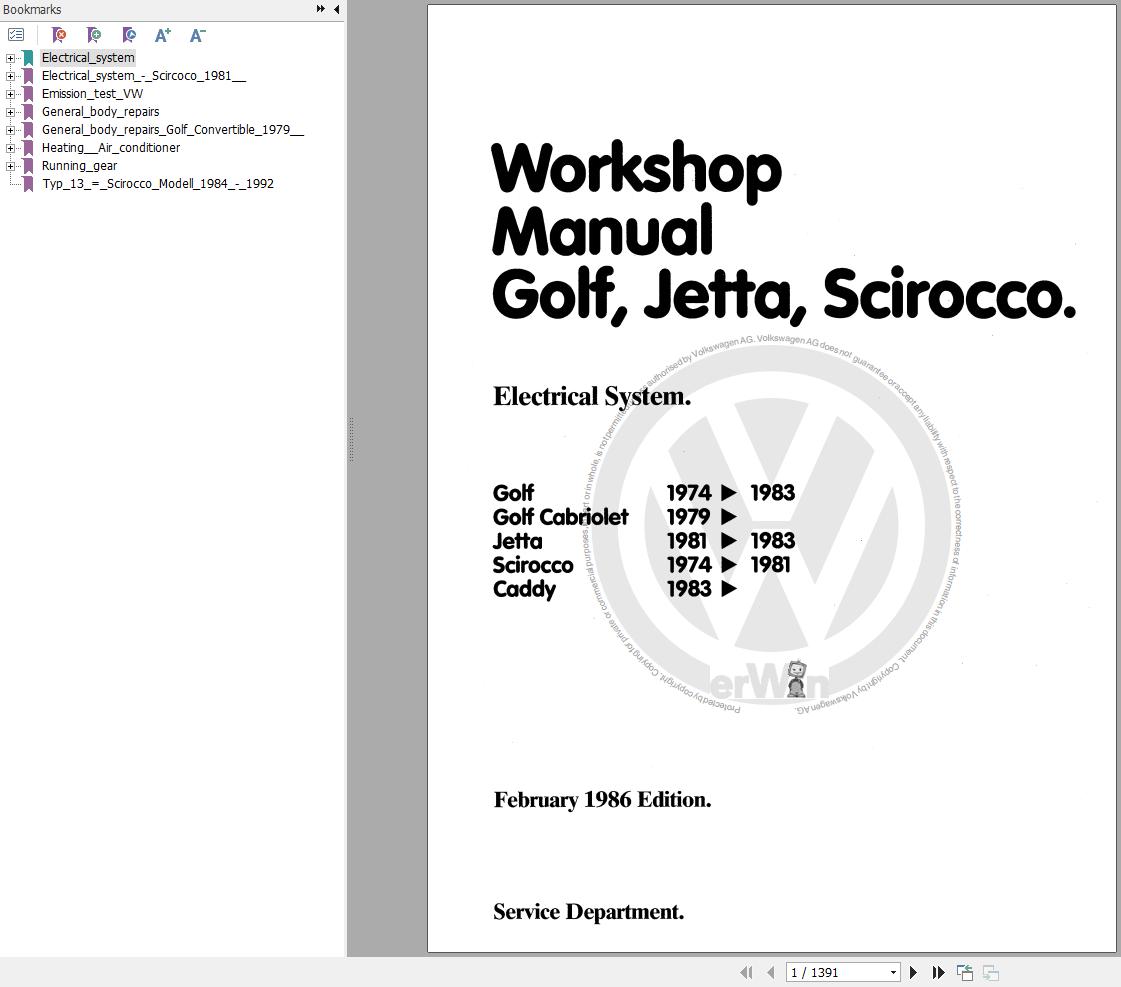
Task: Expand the Emission_test_VW bookmark
Action: (x=10, y=94)
